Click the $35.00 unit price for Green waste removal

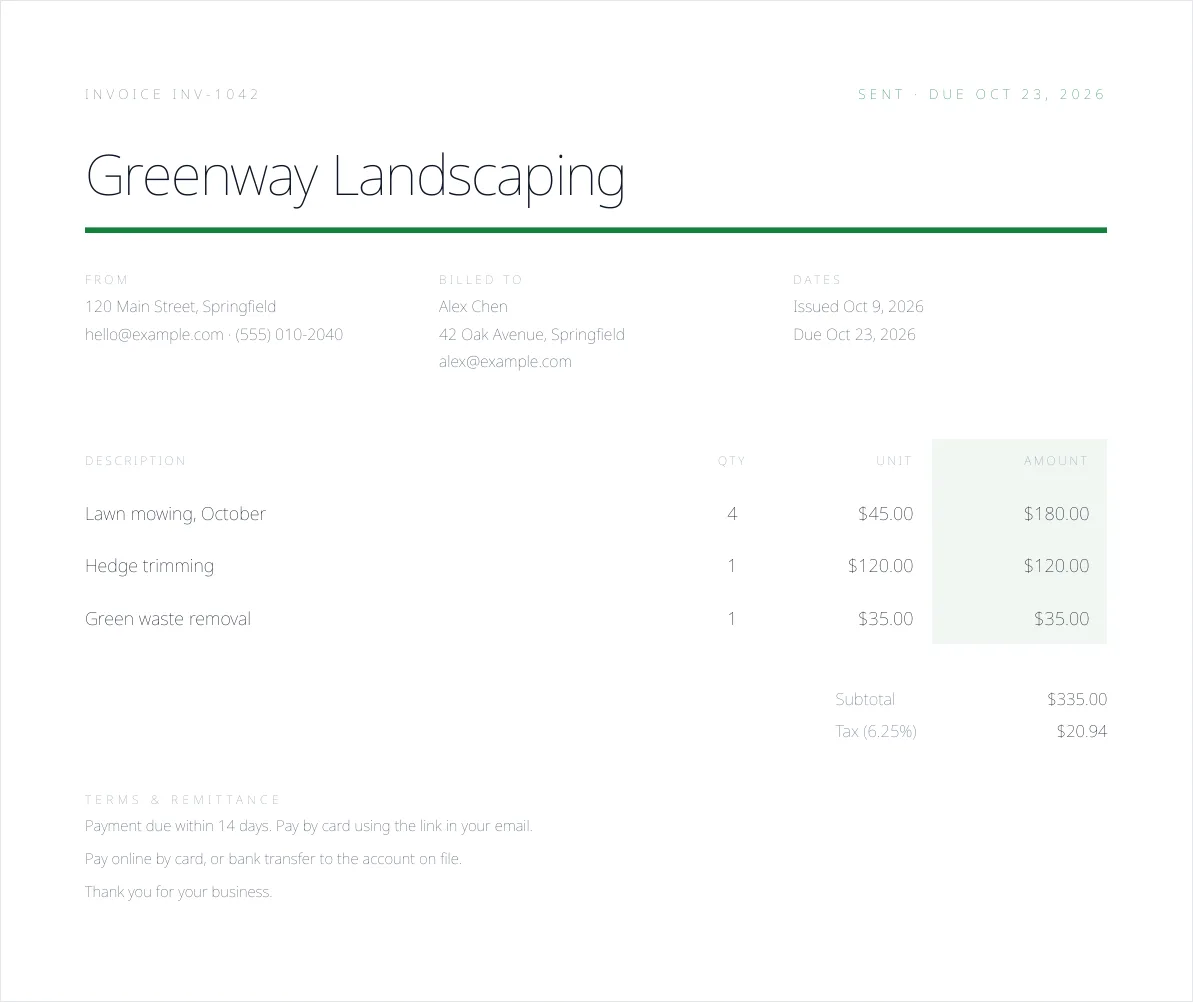tap(886, 619)
